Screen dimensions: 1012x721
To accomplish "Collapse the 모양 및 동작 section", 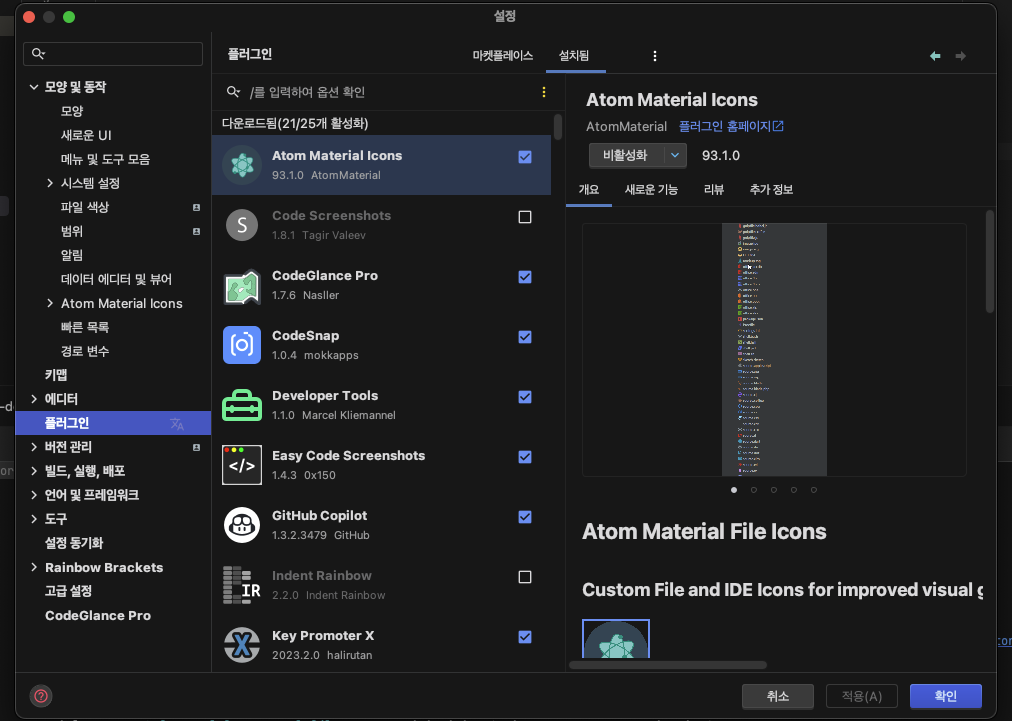I will (x=34, y=86).
